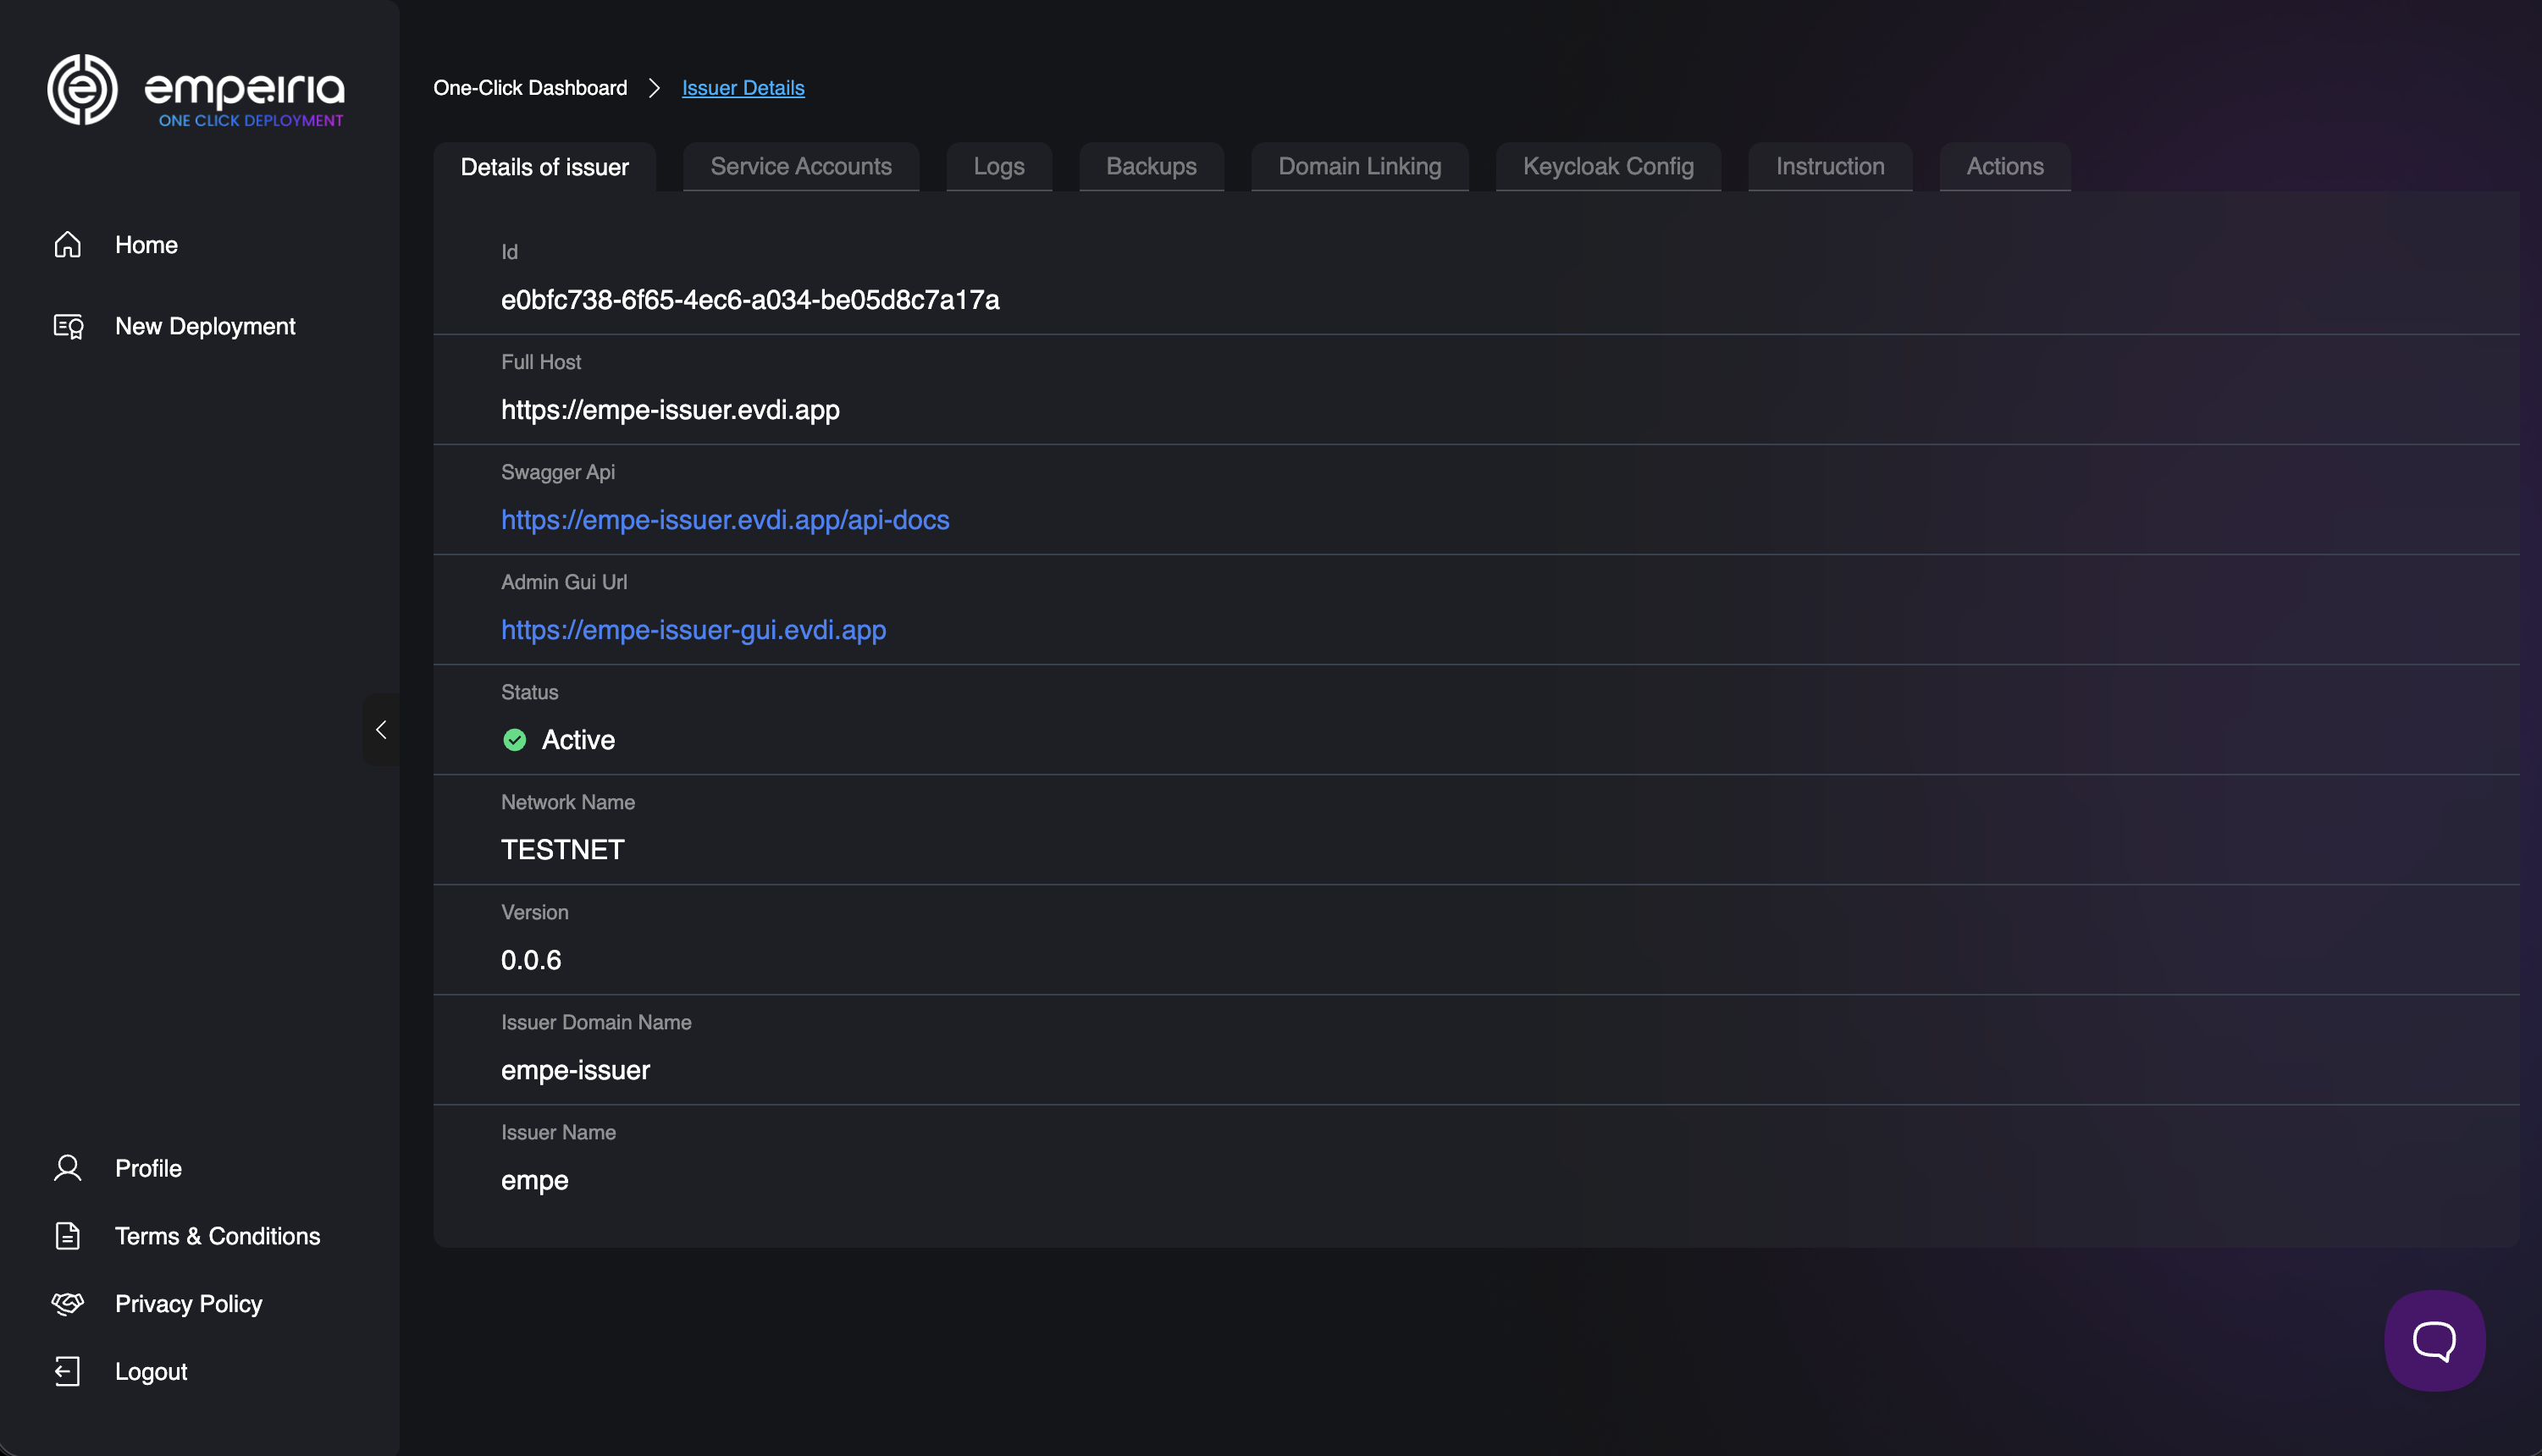Click the Full Host value https://empe-issuer.evdi.app
The image size is (2542, 1456).
click(x=670, y=410)
